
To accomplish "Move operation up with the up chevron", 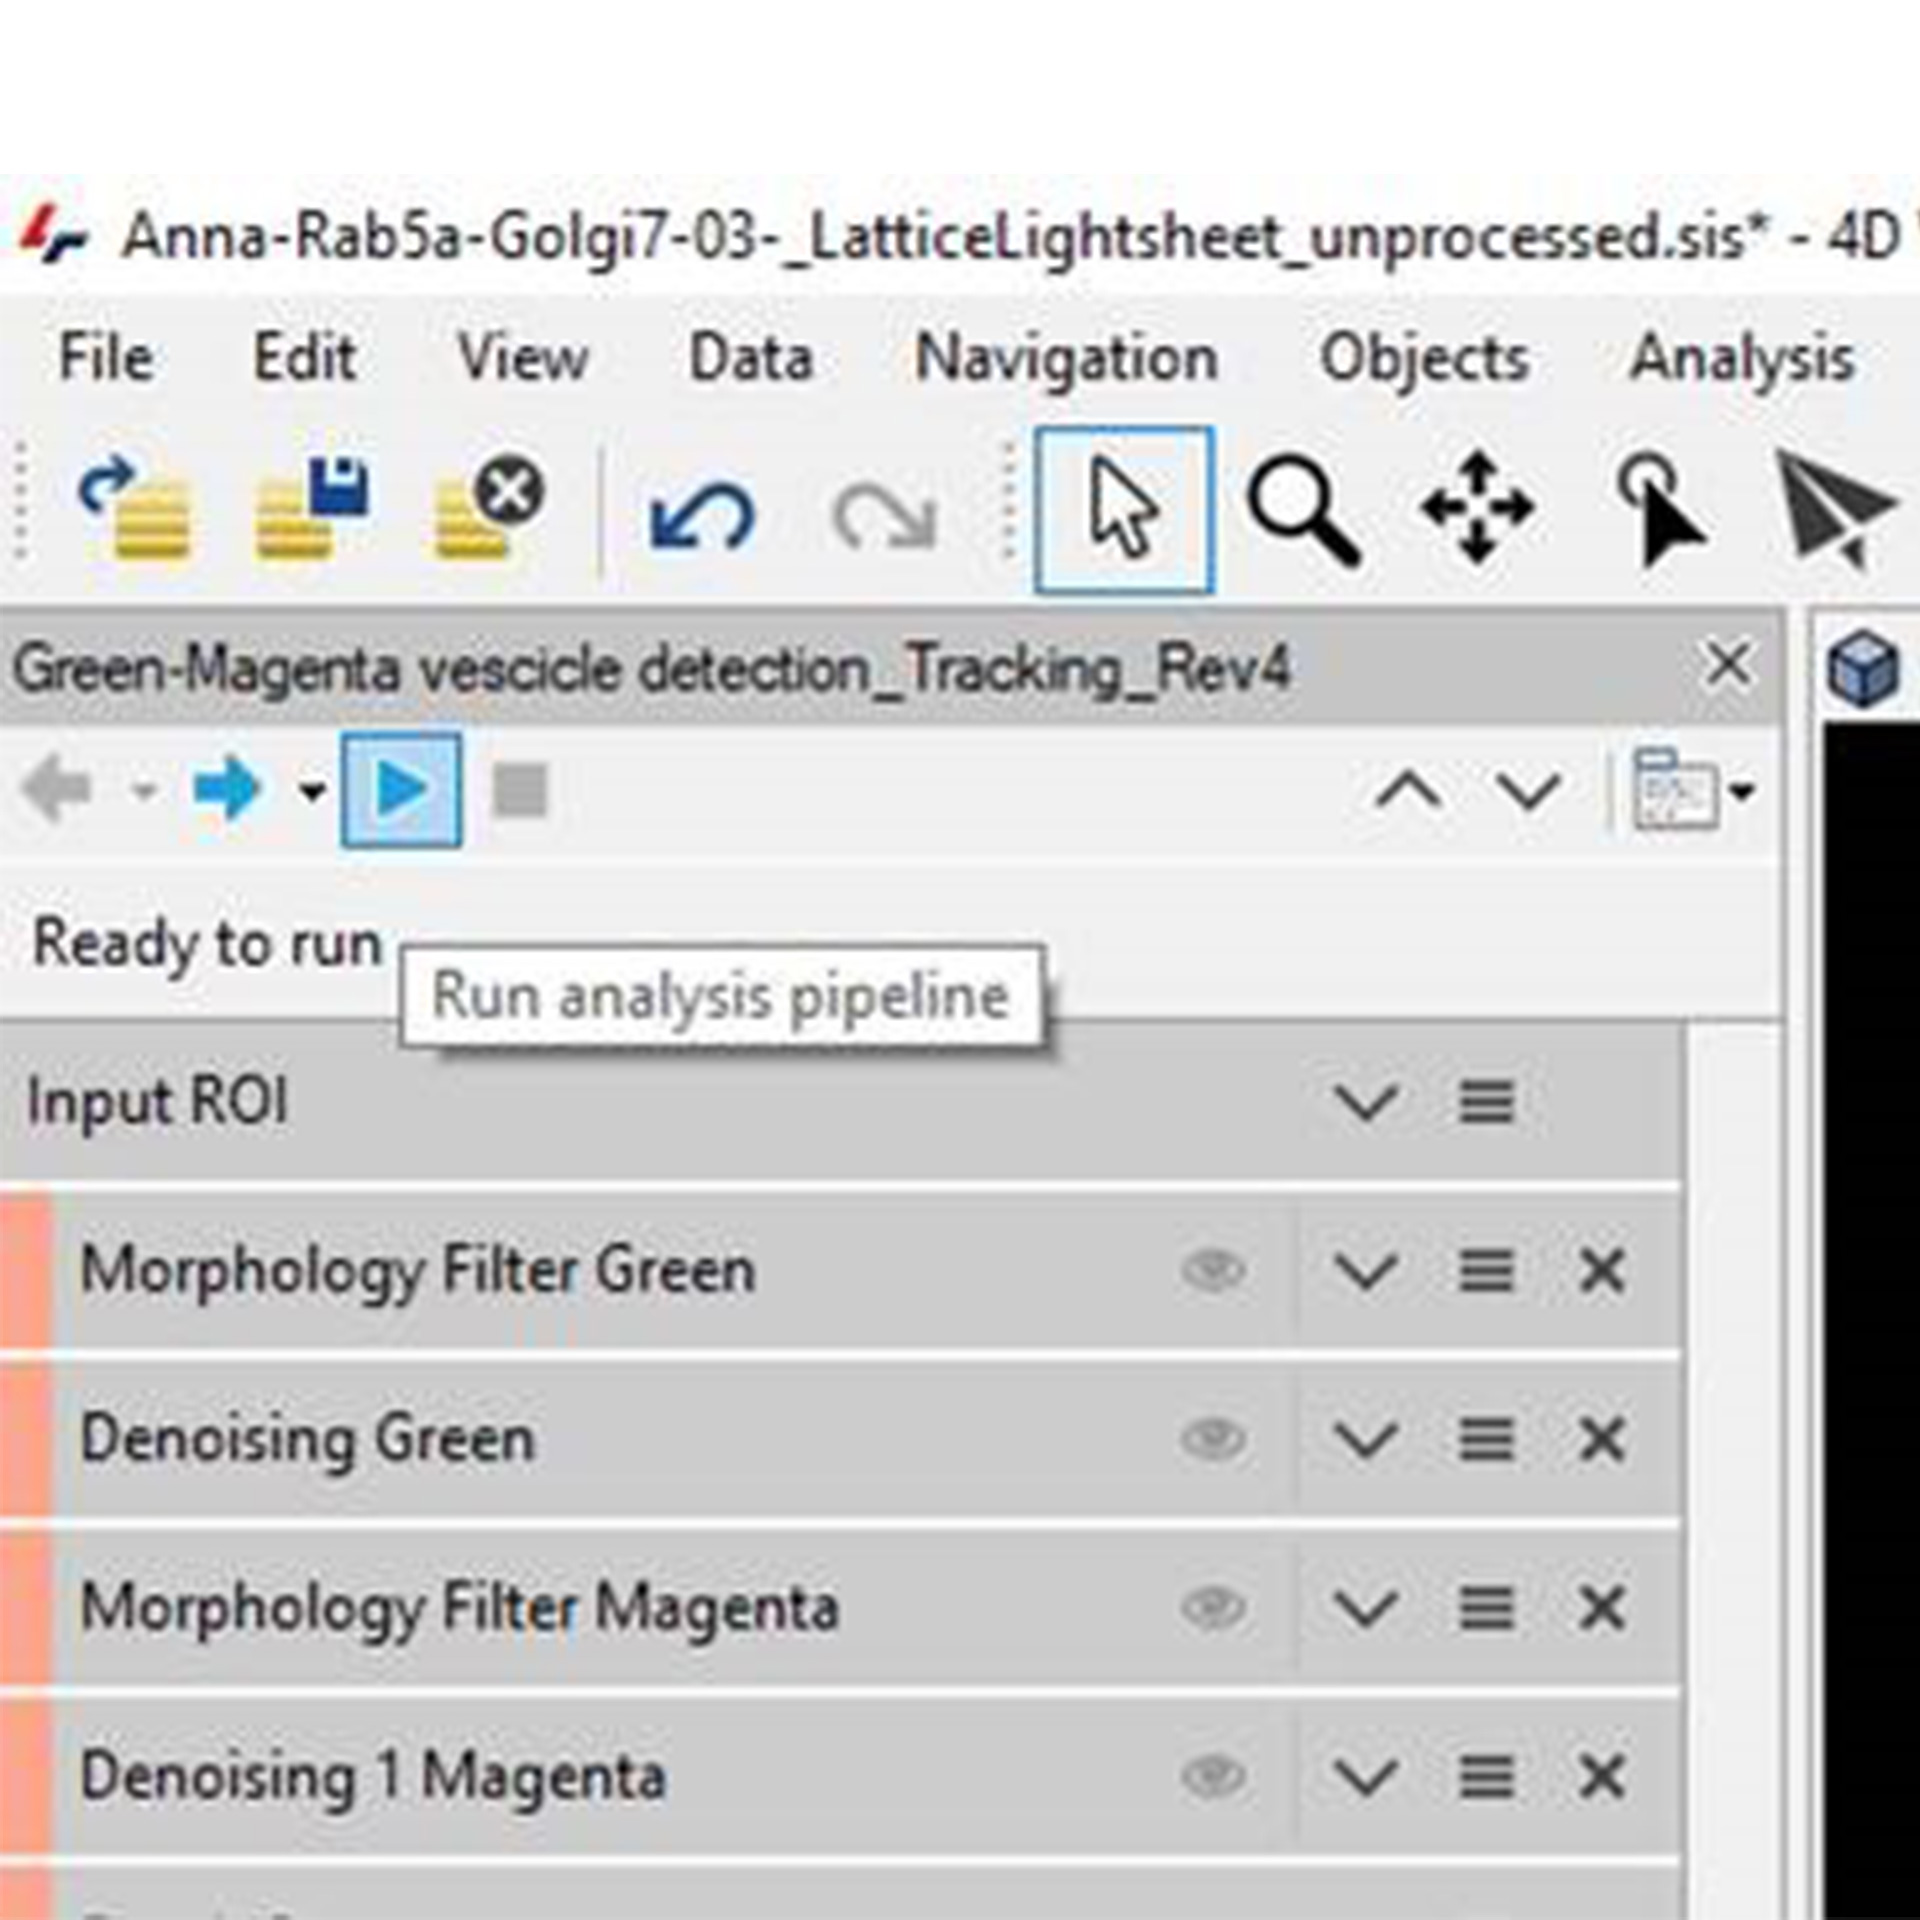I will [x=1408, y=792].
